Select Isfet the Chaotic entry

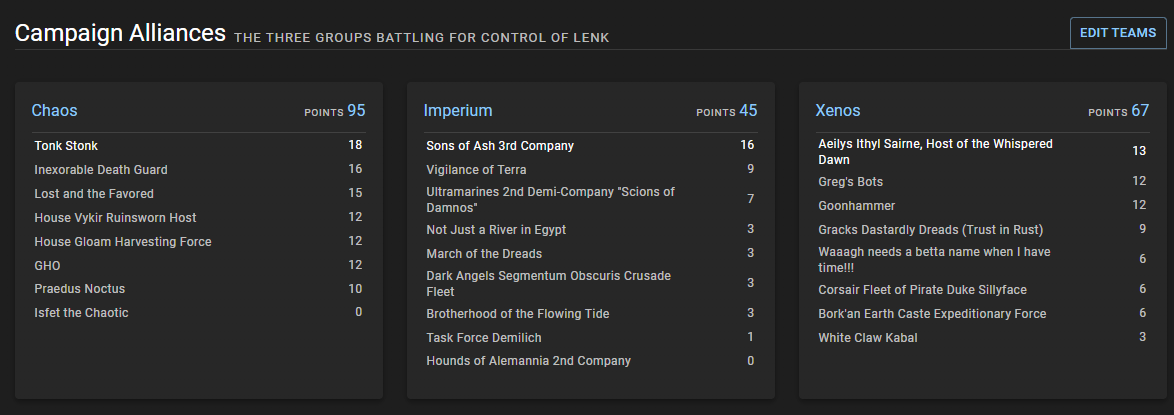click(x=81, y=313)
